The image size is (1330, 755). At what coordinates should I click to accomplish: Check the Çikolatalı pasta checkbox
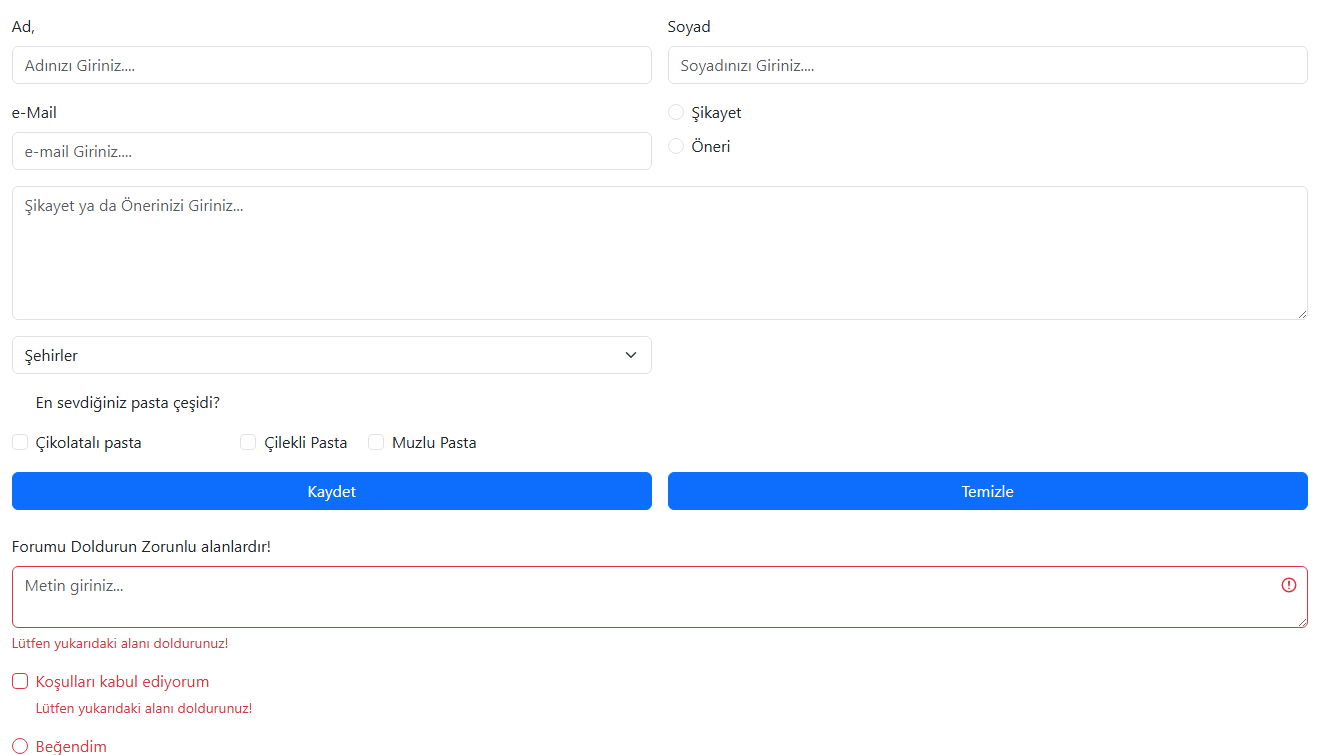point(20,442)
